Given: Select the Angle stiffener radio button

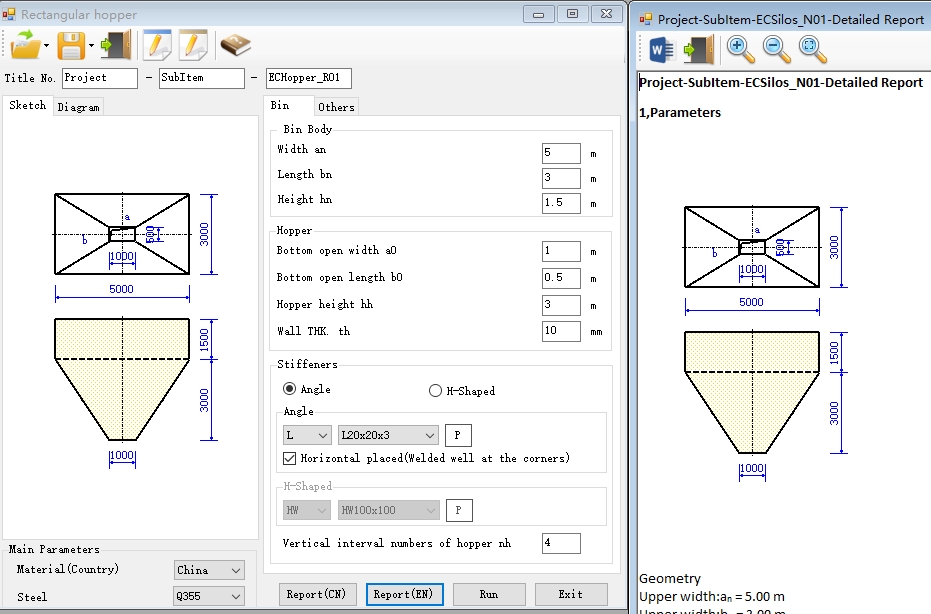Looking at the screenshot, I should [289, 389].
